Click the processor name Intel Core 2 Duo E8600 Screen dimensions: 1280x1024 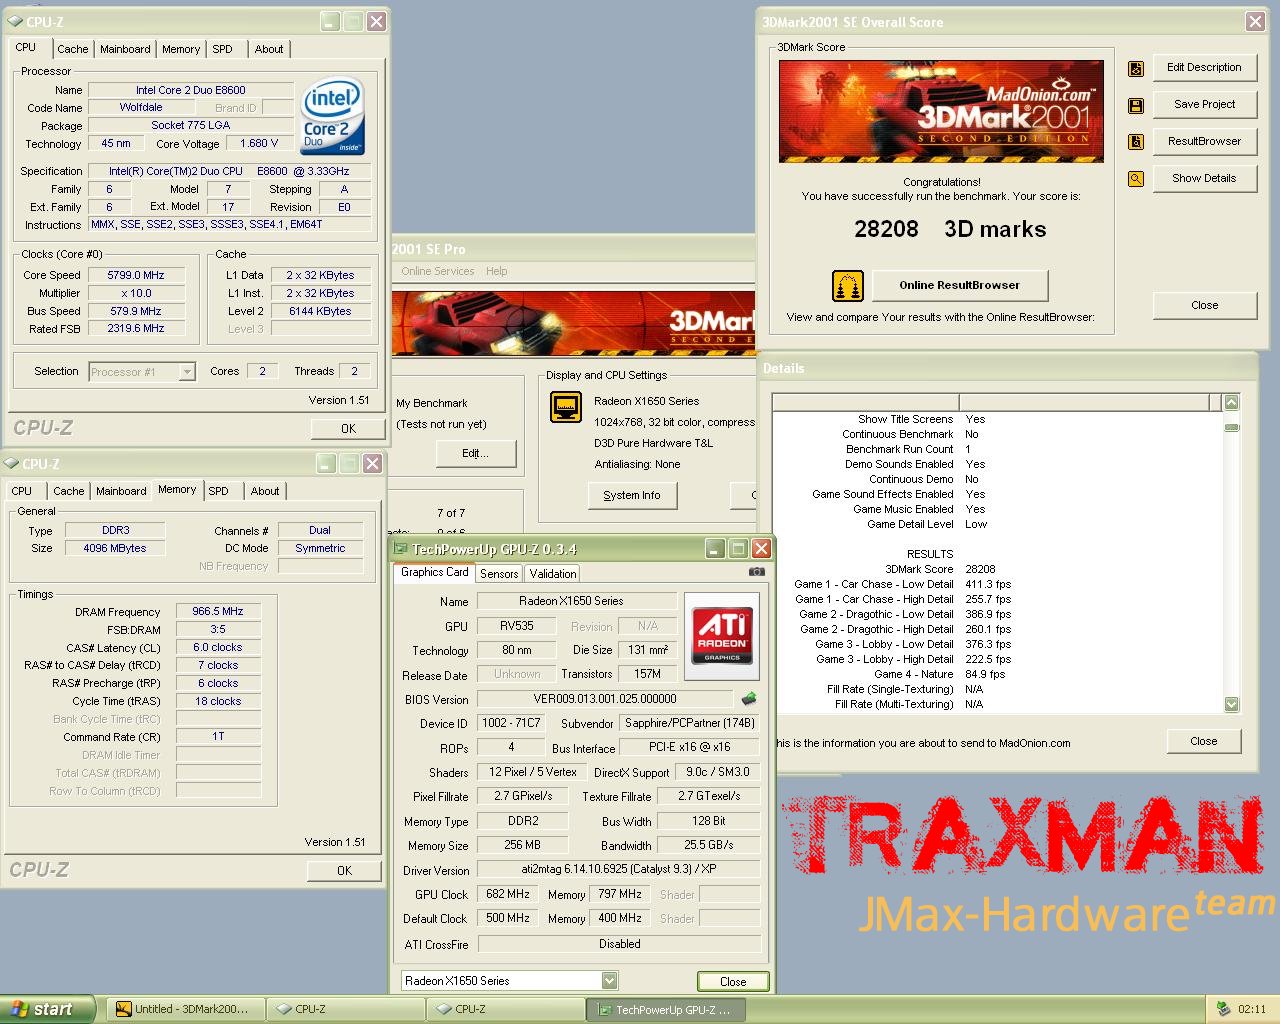coord(191,90)
